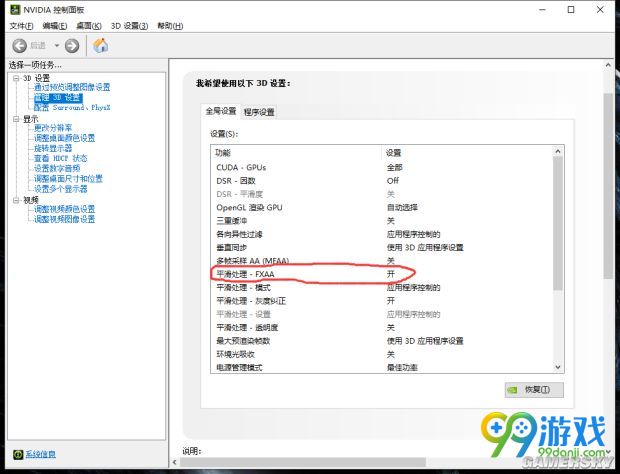Image resolution: width=620 pixels, height=474 pixels.
Task: Open the 帮助(H) menu
Action: pos(170,26)
